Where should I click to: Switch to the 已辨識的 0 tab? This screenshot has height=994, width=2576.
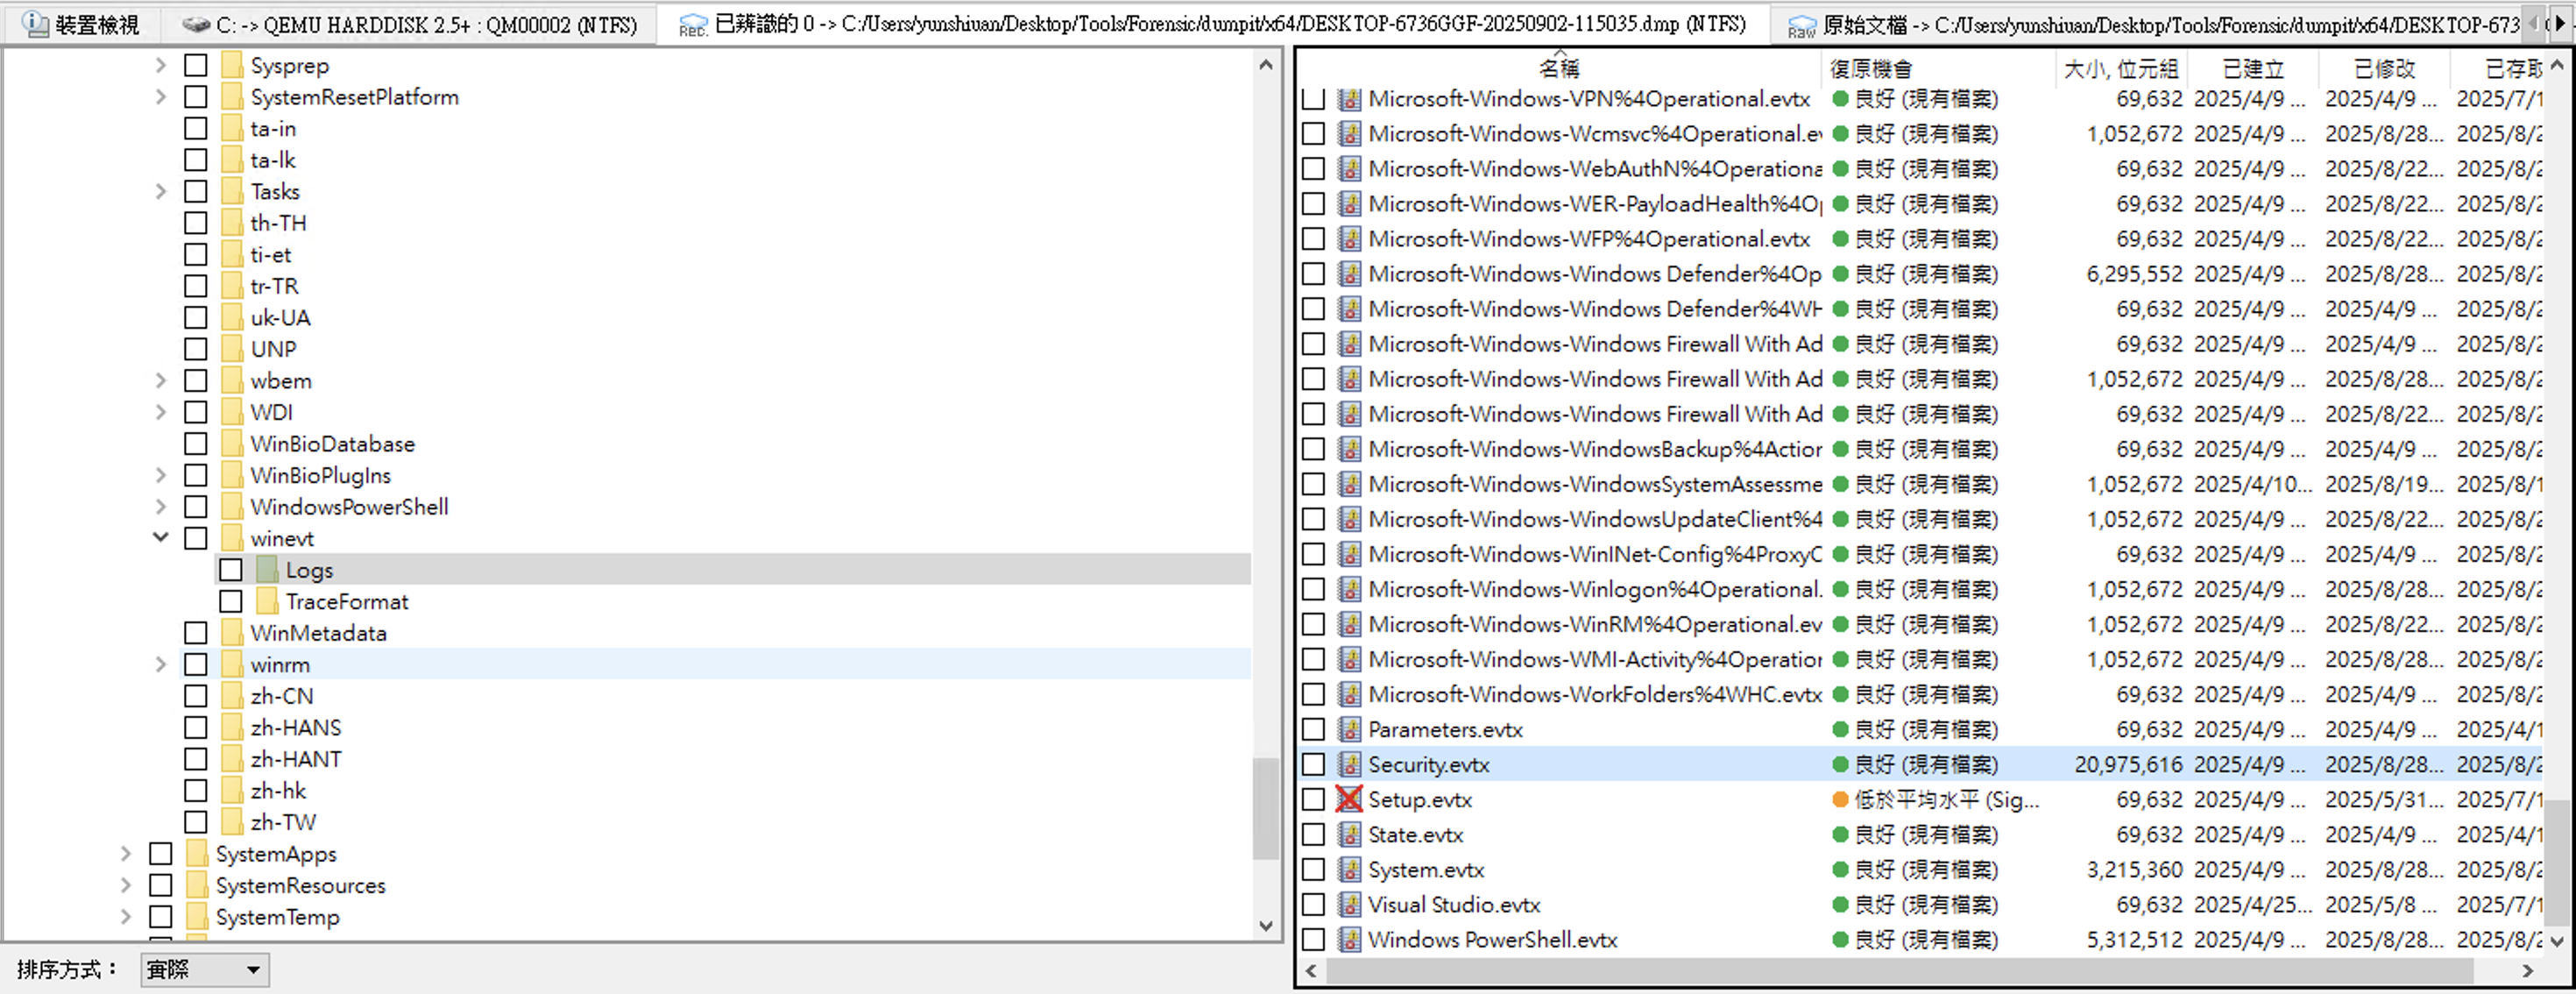coord(1213,24)
